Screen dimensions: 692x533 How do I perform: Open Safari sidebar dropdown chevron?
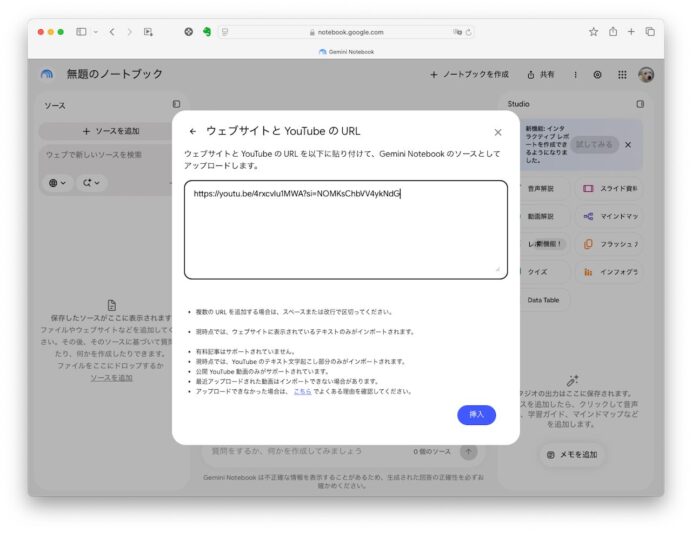click(x=95, y=32)
